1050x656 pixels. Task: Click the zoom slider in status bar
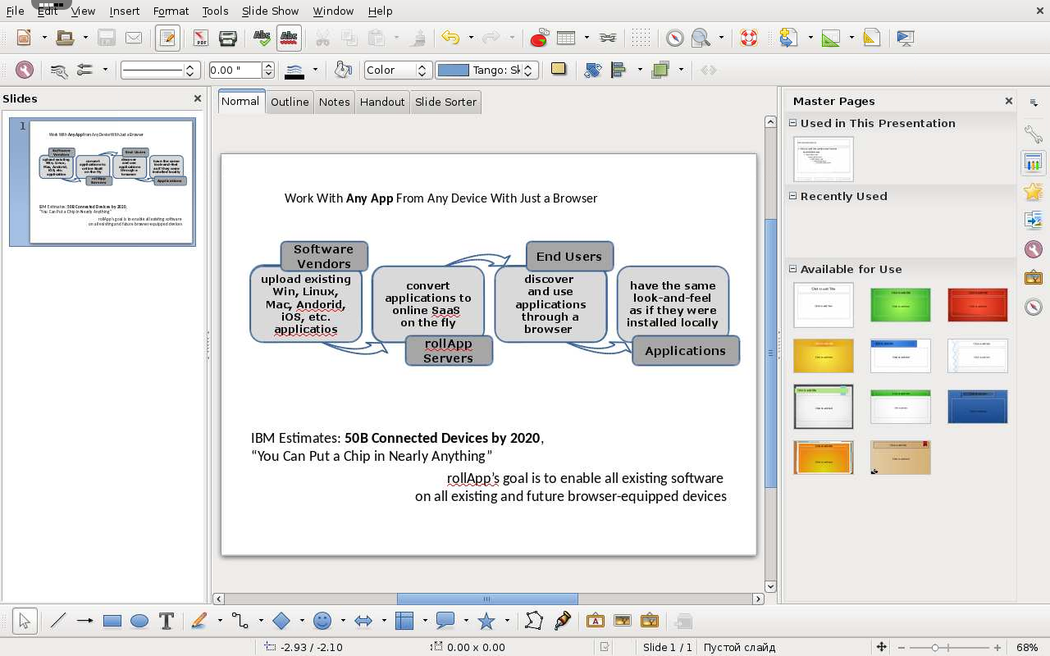point(934,648)
